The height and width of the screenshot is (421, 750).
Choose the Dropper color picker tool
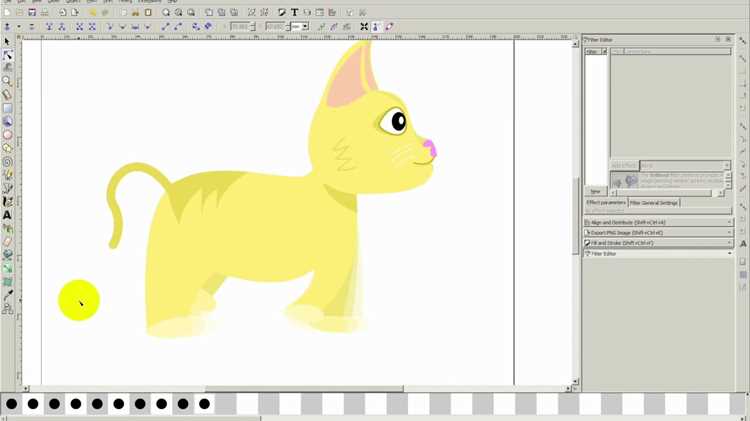point(7,296)
